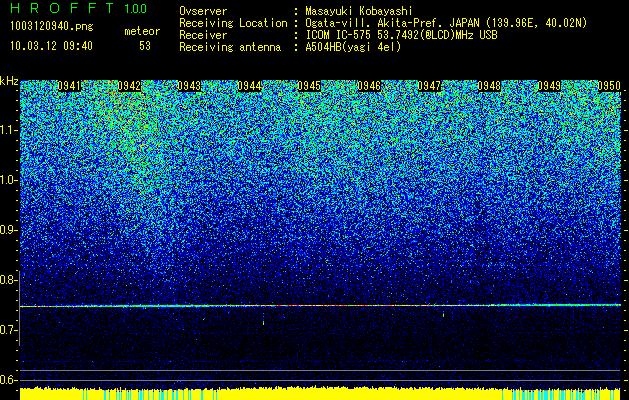Click the Receiving antenna field label

pyautogui.click(x=230, y=47)
